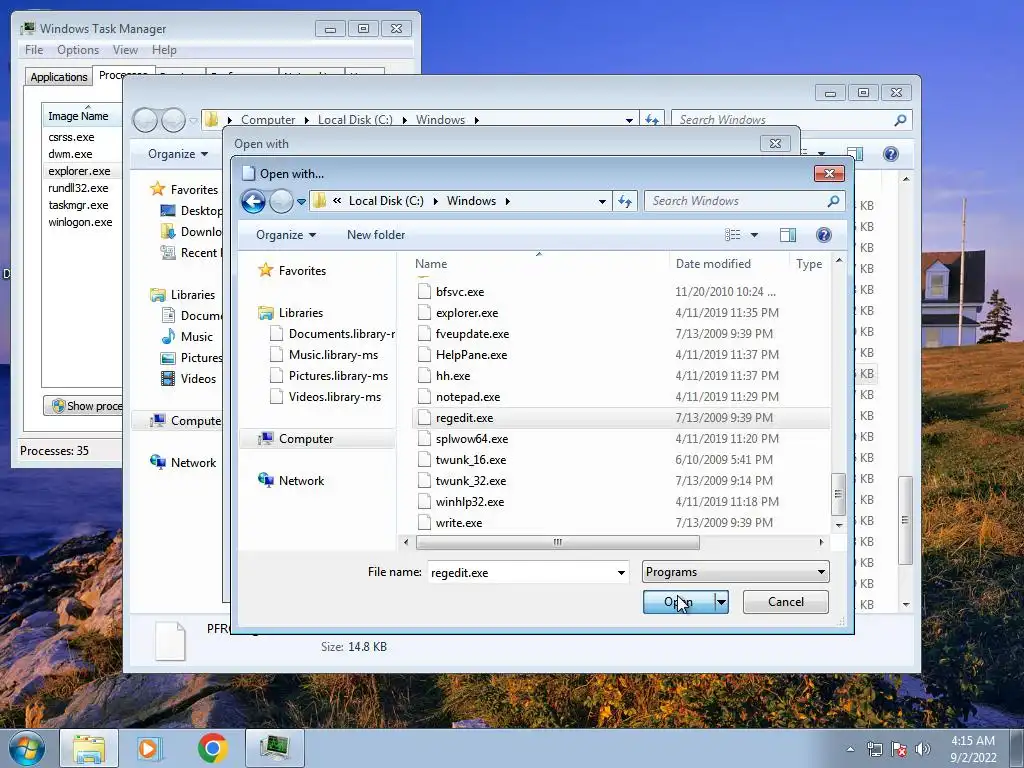Click the preview pane icon in background Explorer toolbar
The image size is (1024, 768).
[x=855, y=153]
